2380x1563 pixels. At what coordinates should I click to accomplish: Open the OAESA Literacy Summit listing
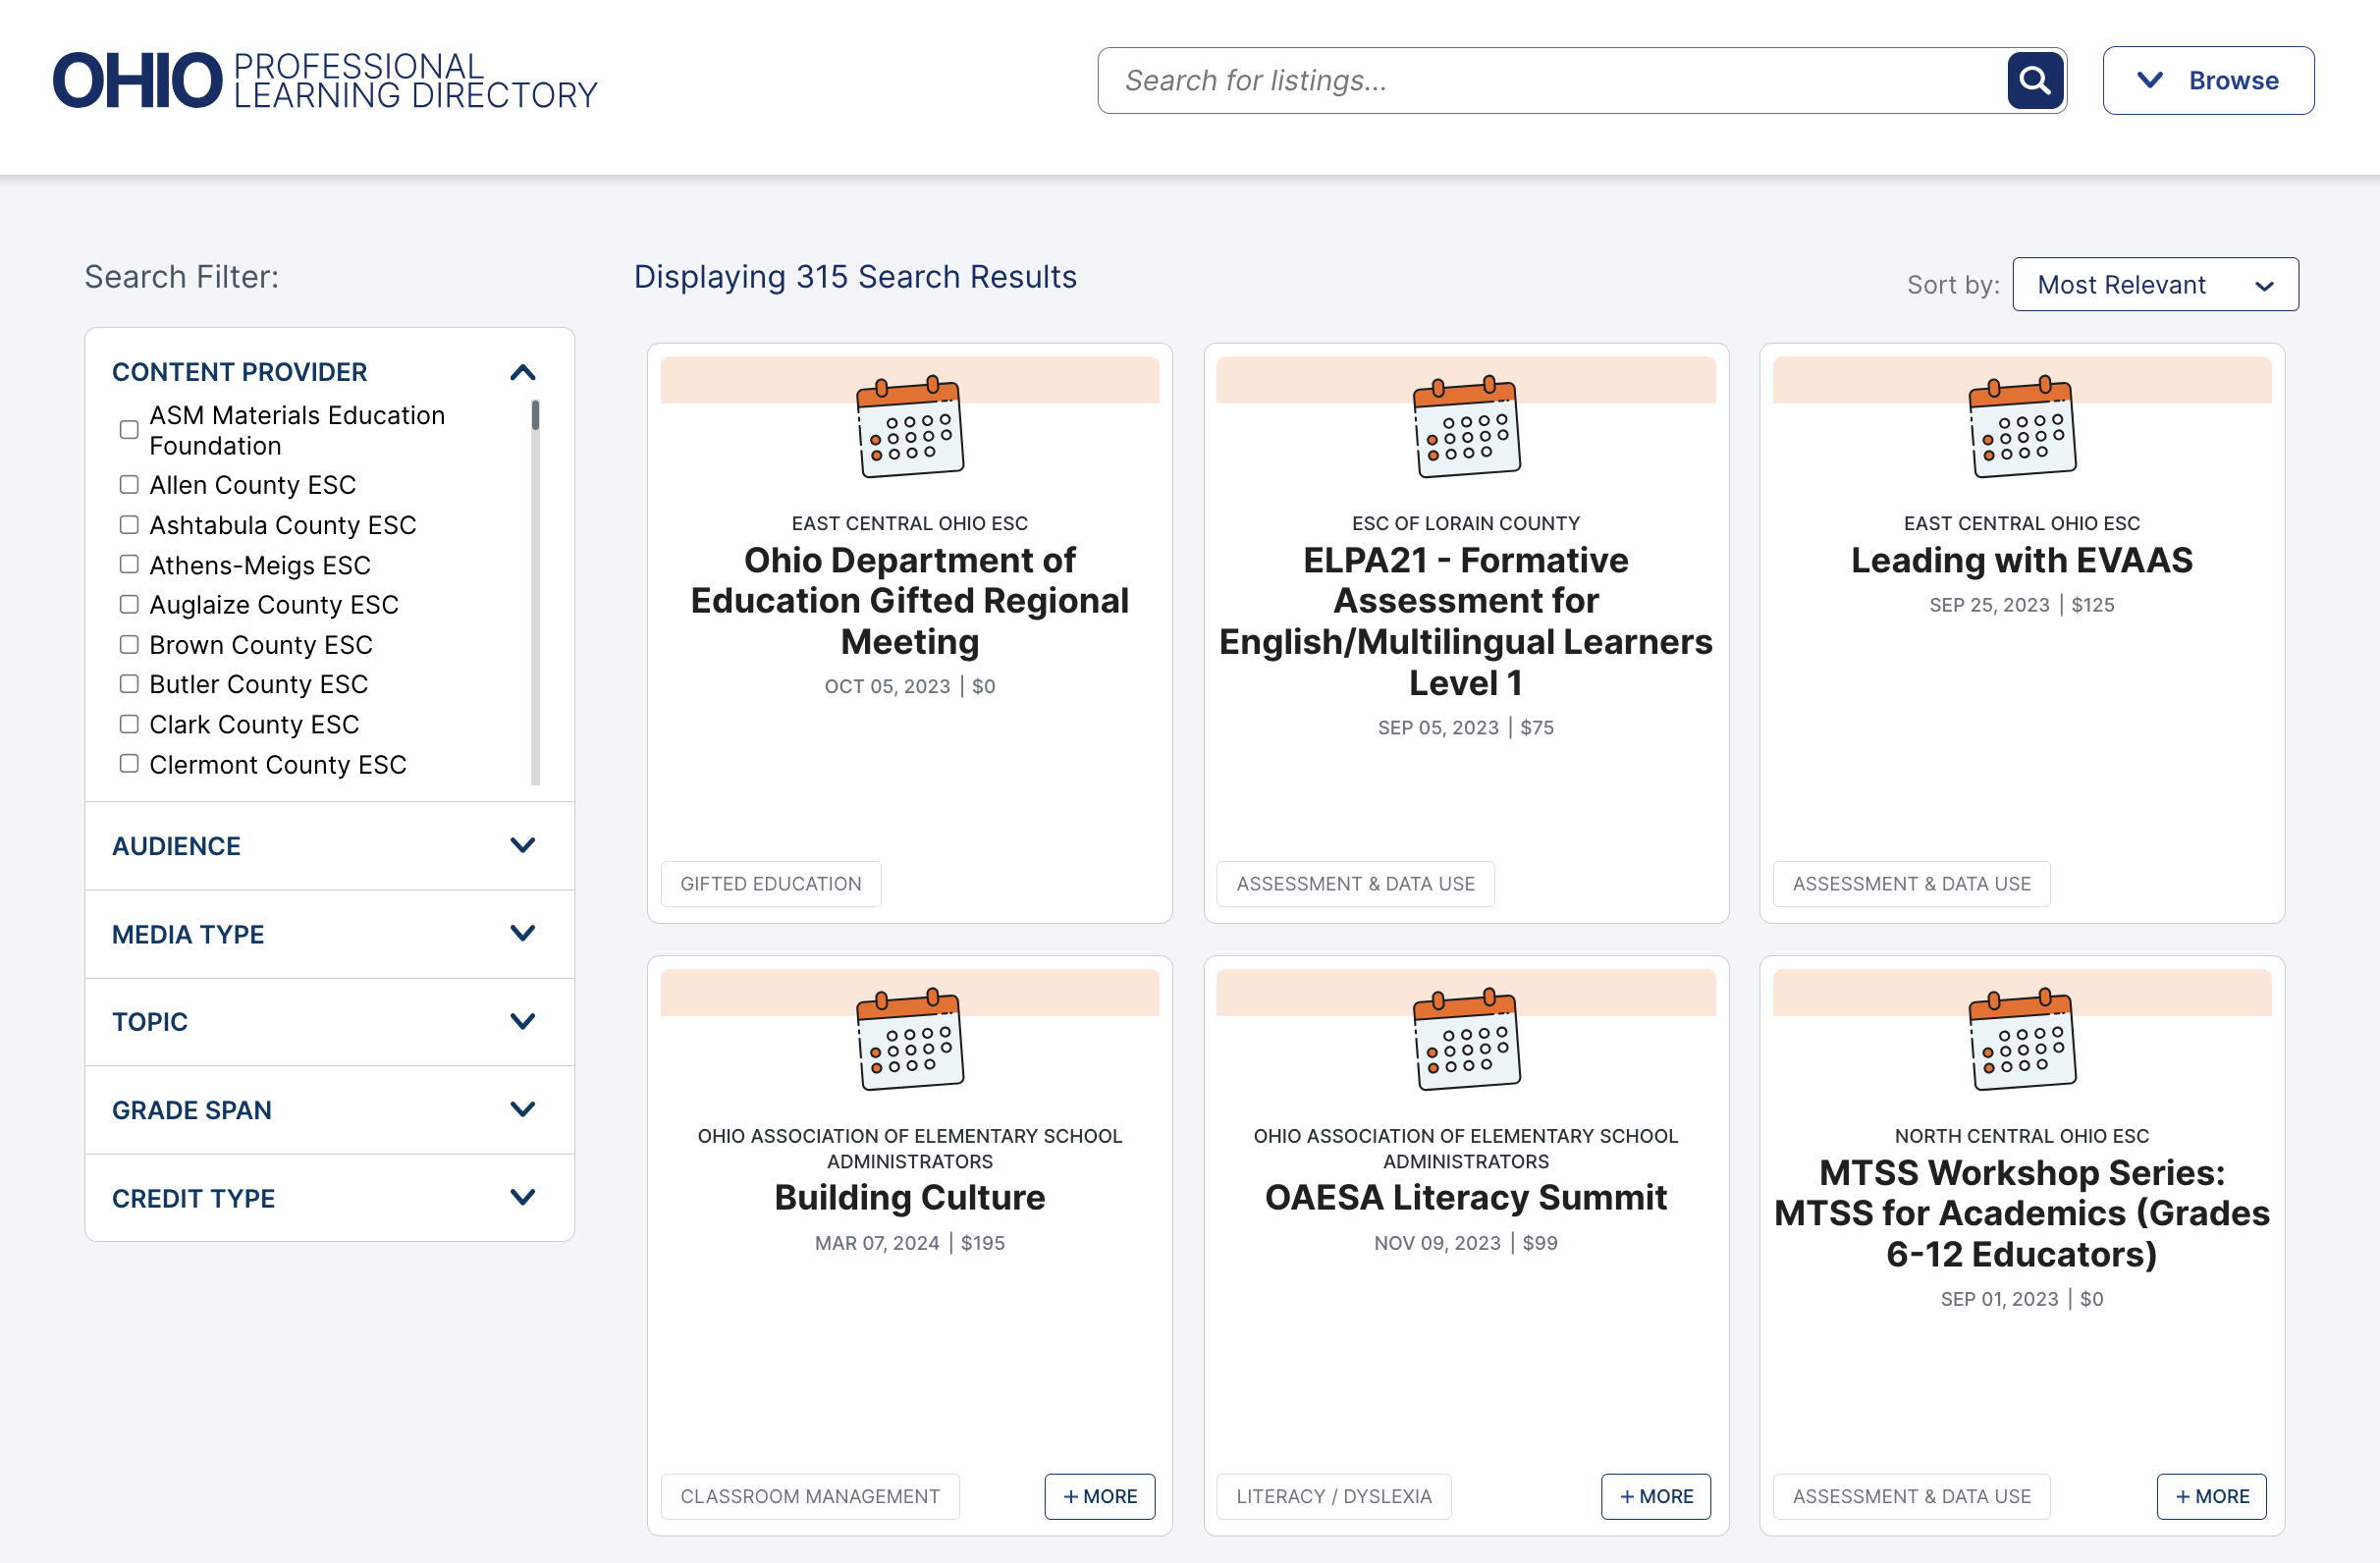click(1466, 1197)
